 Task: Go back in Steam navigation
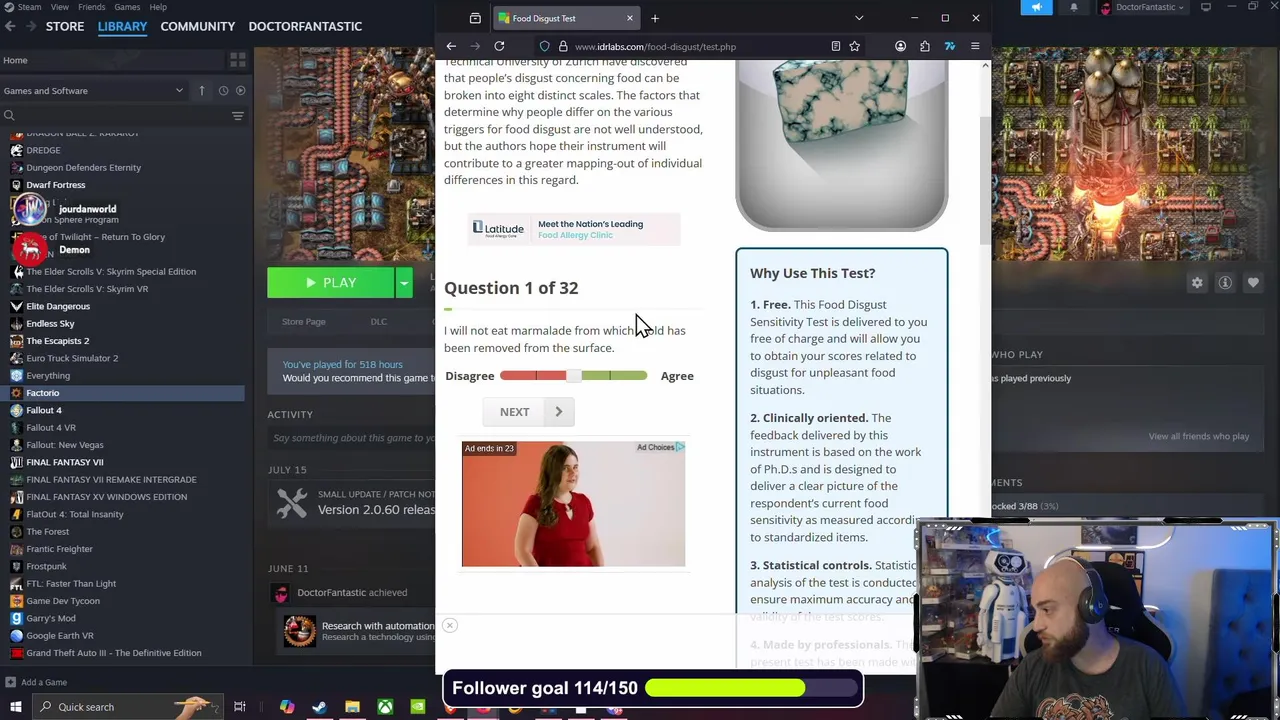click(10, 26)
